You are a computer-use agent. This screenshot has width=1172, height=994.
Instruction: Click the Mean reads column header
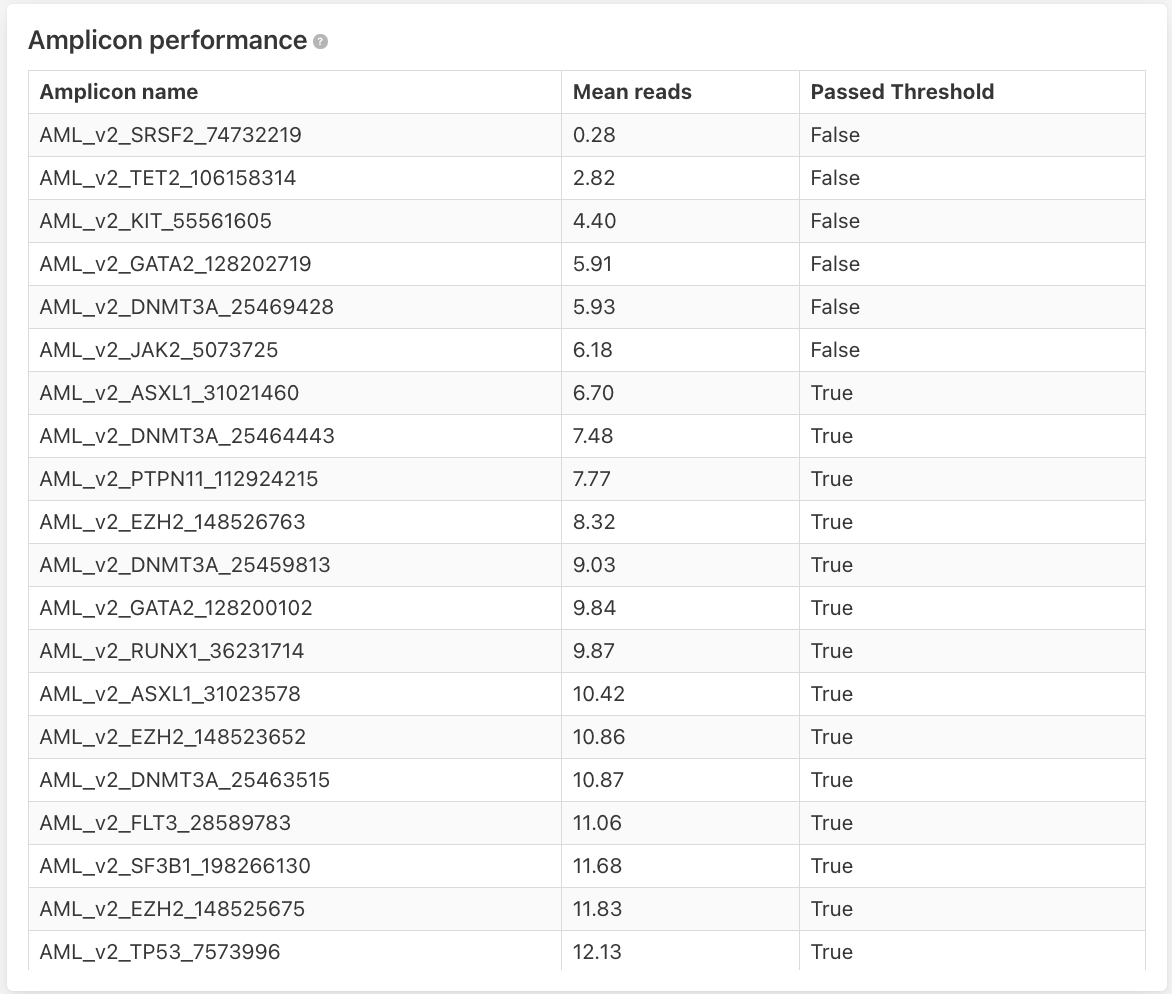(x=632, y=92)
